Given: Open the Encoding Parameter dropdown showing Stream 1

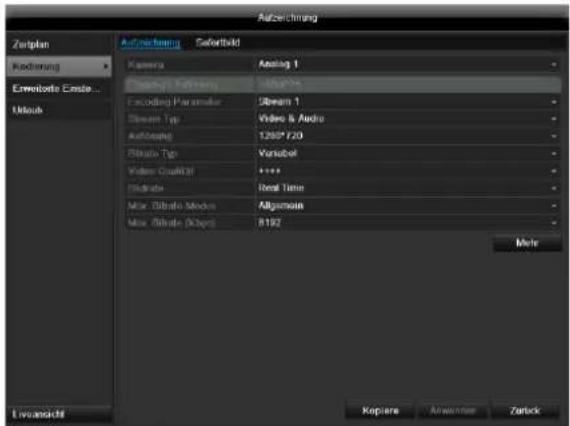Looking at the screenshot, I should pyautogui.click(x=408, y=102).
